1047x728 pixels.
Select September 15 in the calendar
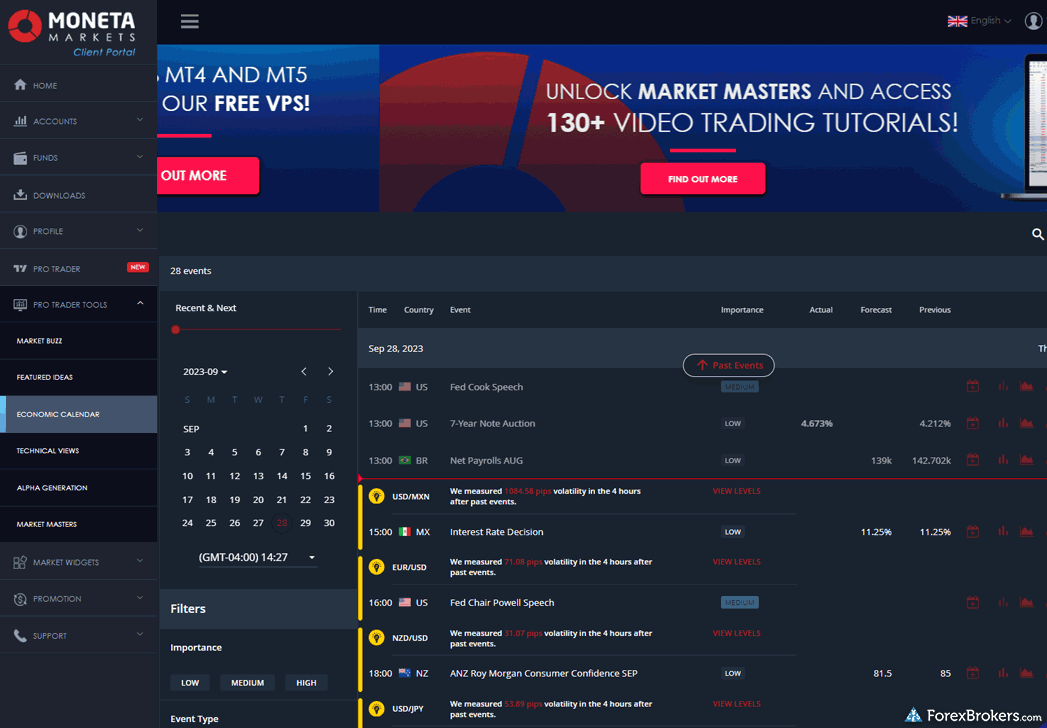[x=305, y=476]
